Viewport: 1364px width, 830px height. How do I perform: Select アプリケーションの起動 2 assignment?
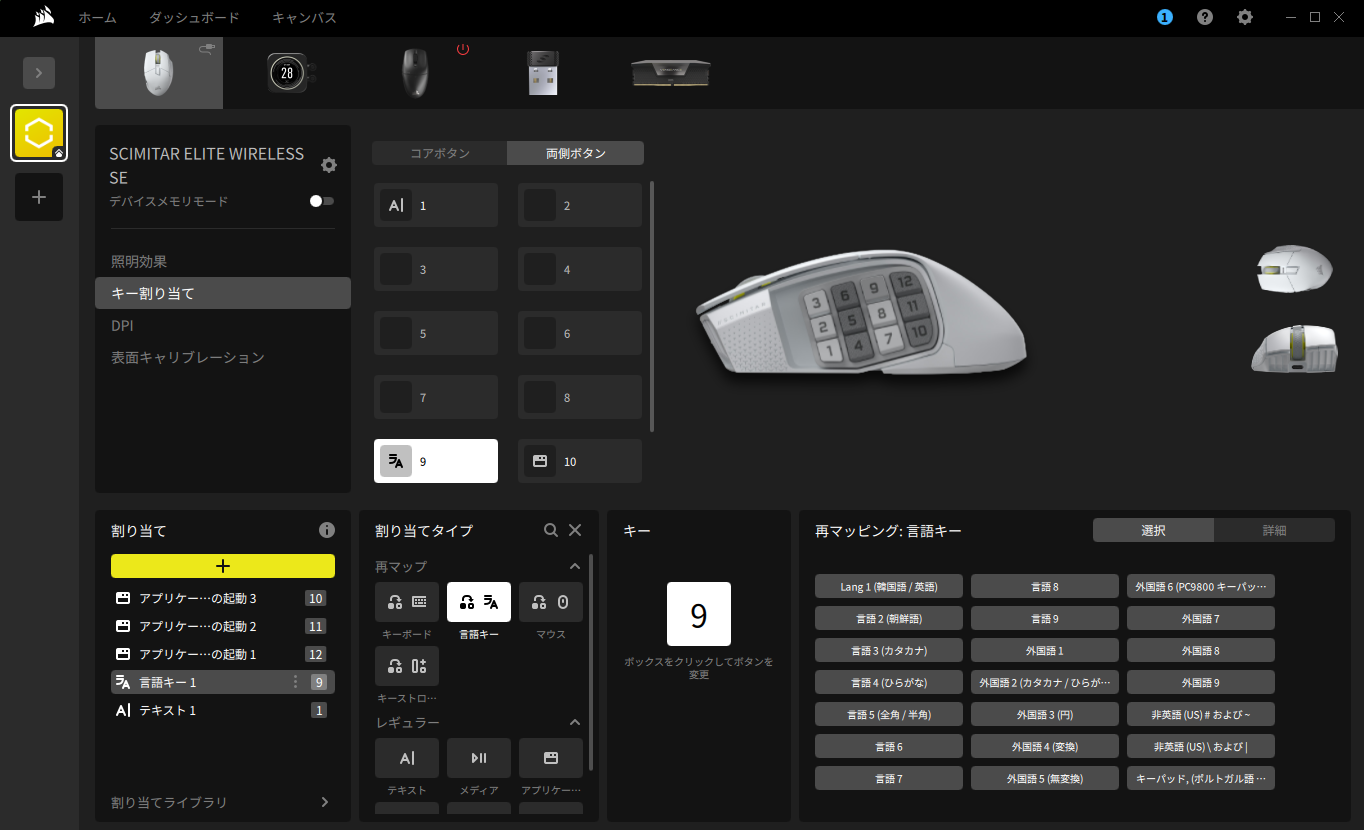click(x=223, y=626)
